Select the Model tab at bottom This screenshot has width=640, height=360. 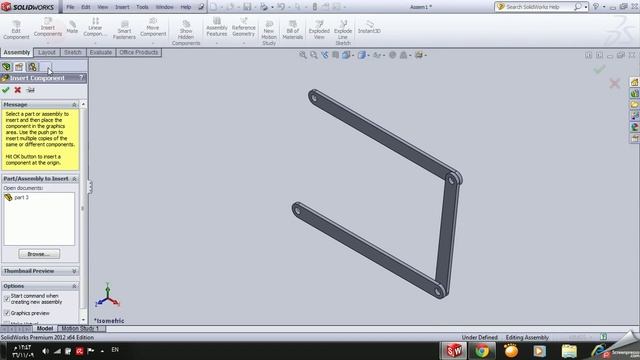coord(44,328)
